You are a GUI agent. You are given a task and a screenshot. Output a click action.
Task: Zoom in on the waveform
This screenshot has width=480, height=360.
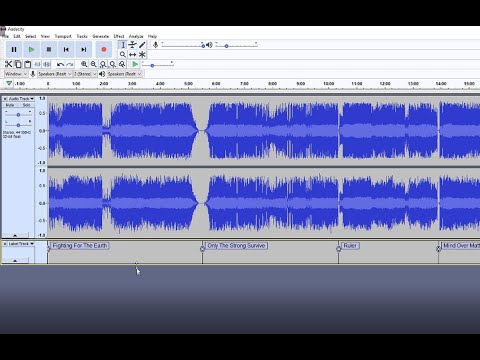(x=84, y=64)
